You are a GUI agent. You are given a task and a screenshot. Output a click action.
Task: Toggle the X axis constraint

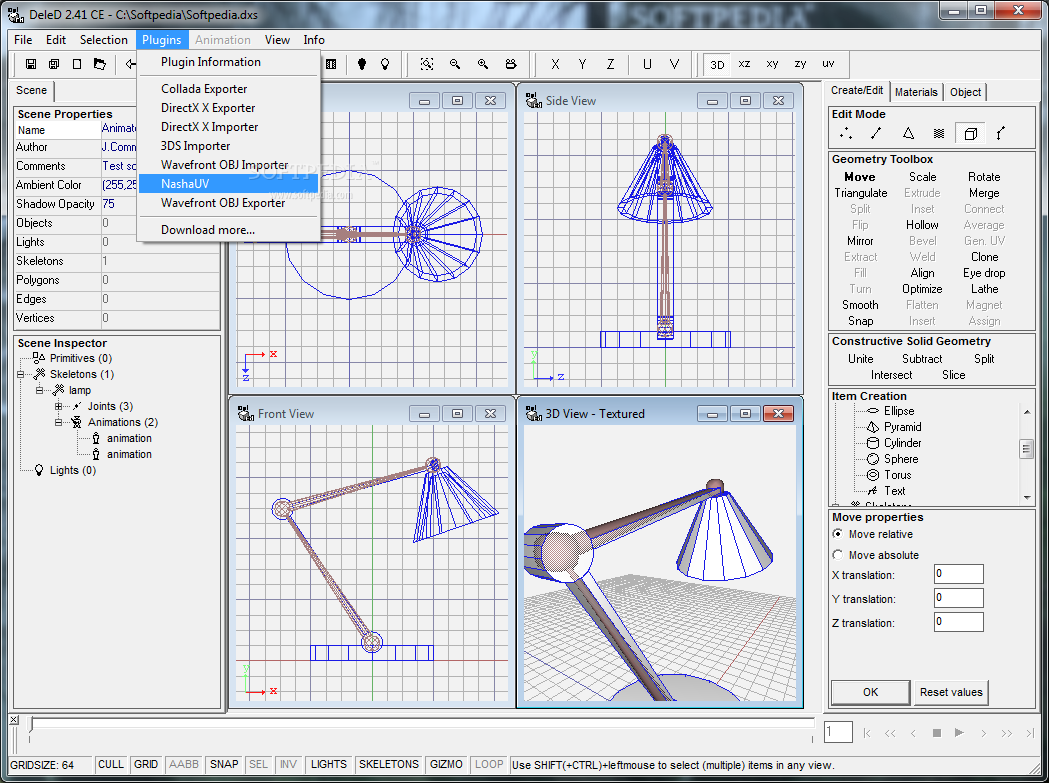pos(555,64)
